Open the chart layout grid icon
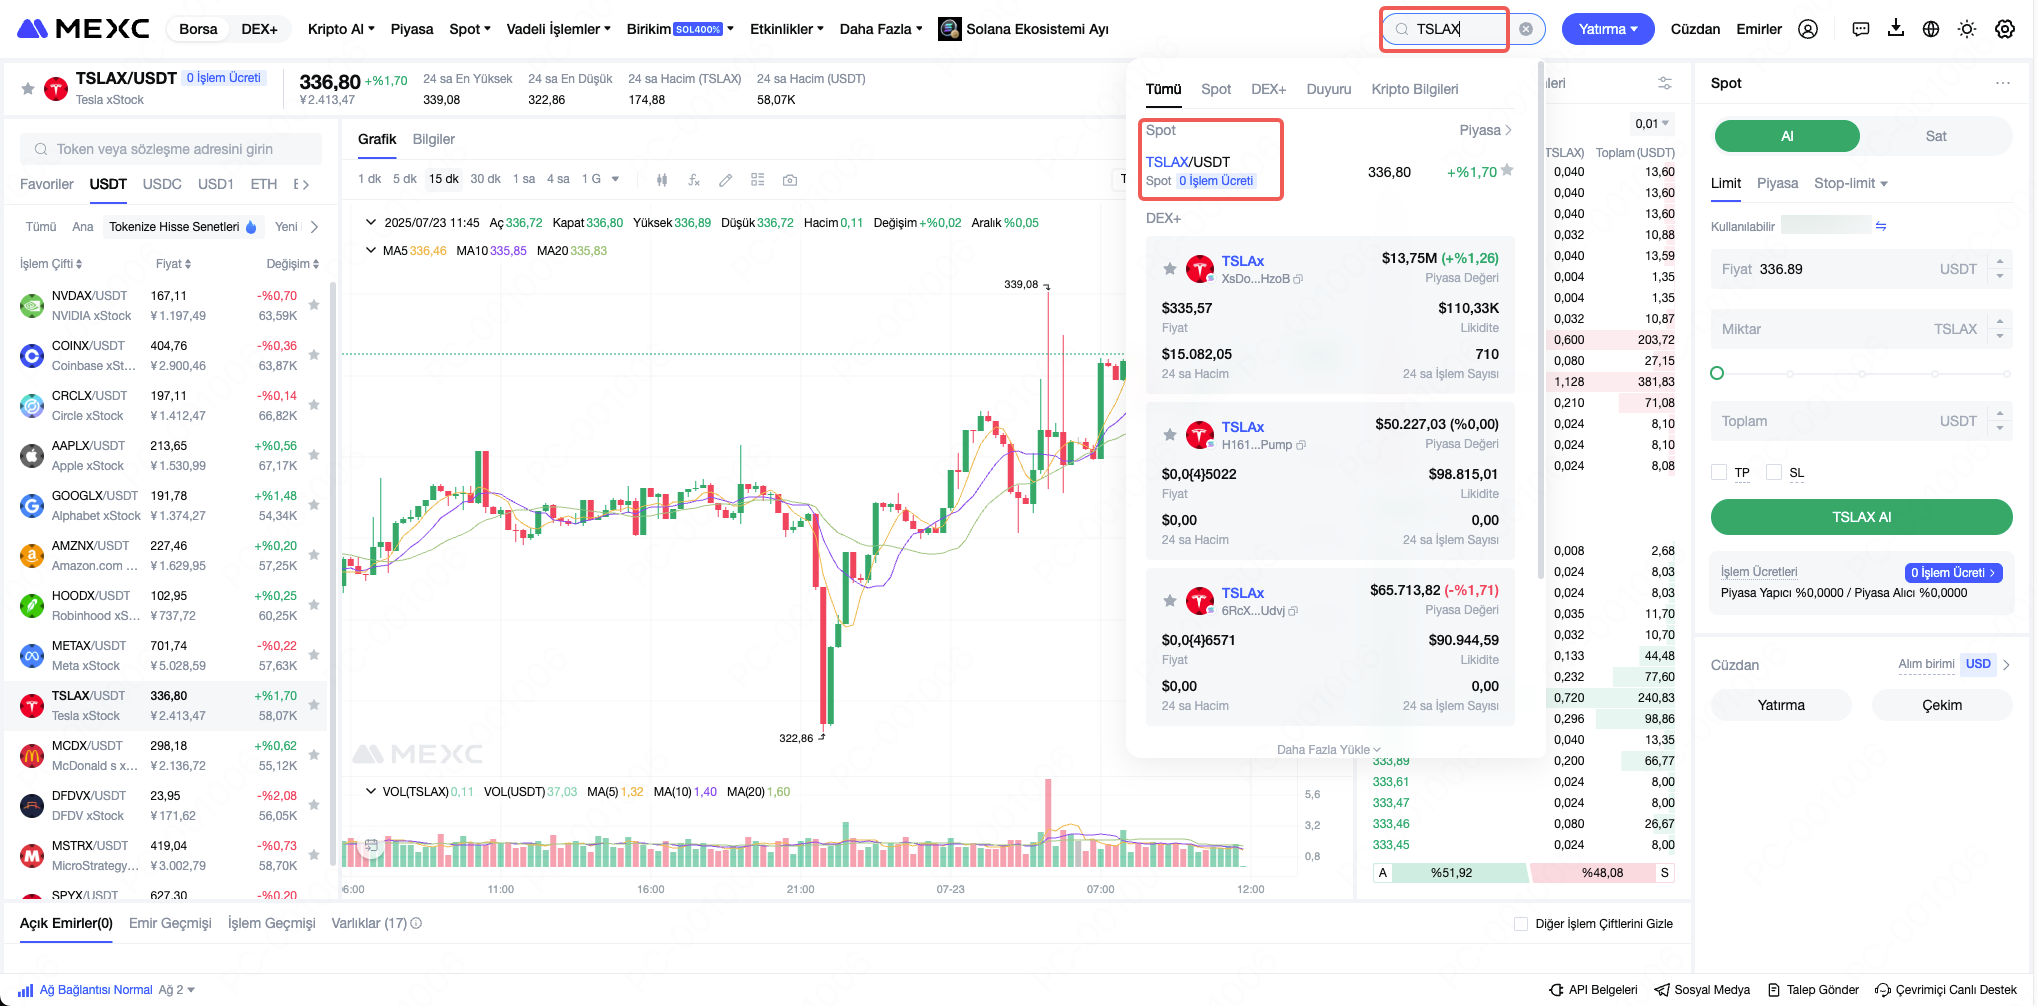Image resolution: width=2037 pixels, height=1006 pixels. (x=758, y=180)
